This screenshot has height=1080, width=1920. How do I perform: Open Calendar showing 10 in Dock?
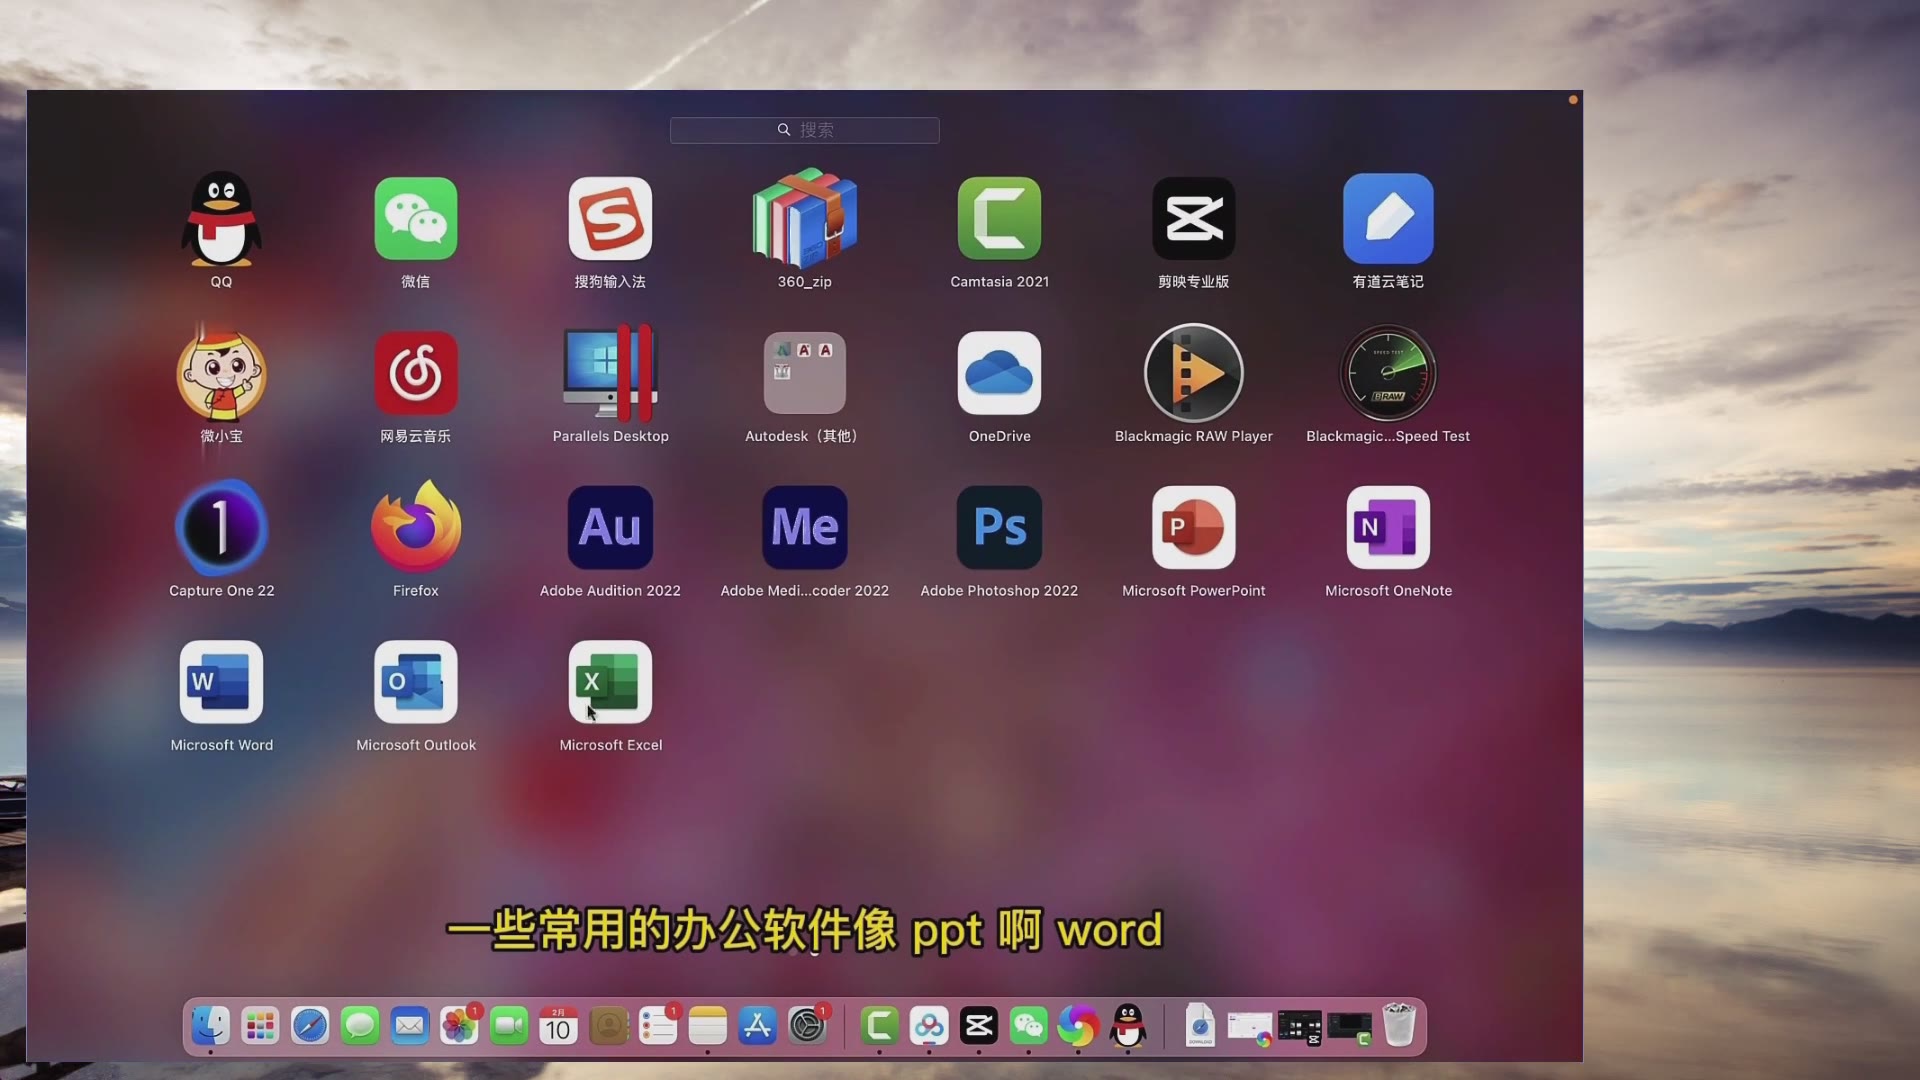point(558,1026)
